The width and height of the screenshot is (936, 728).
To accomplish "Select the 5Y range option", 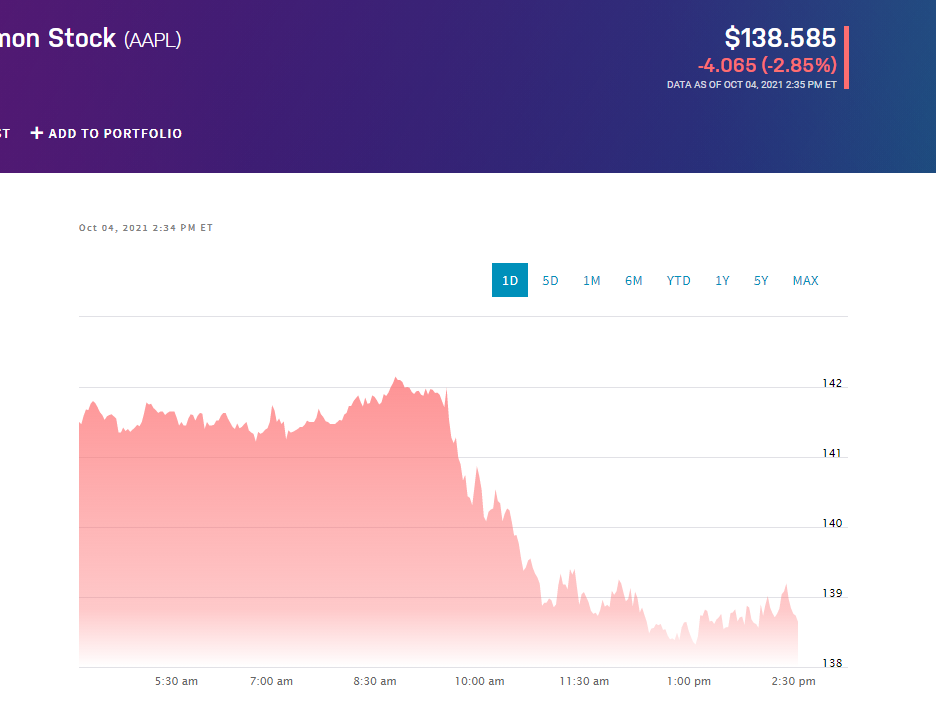I will click(761, 280).
